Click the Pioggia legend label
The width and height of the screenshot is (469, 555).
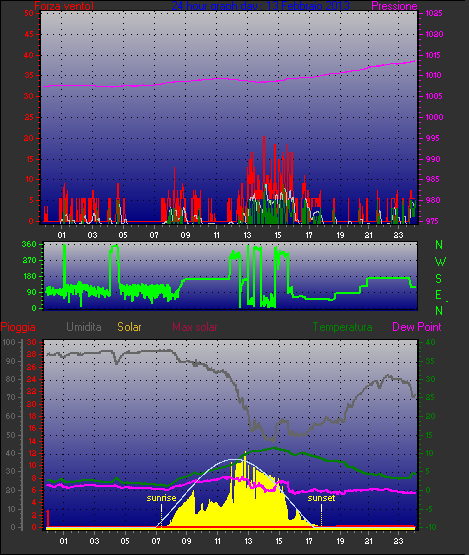click(18, 327)
